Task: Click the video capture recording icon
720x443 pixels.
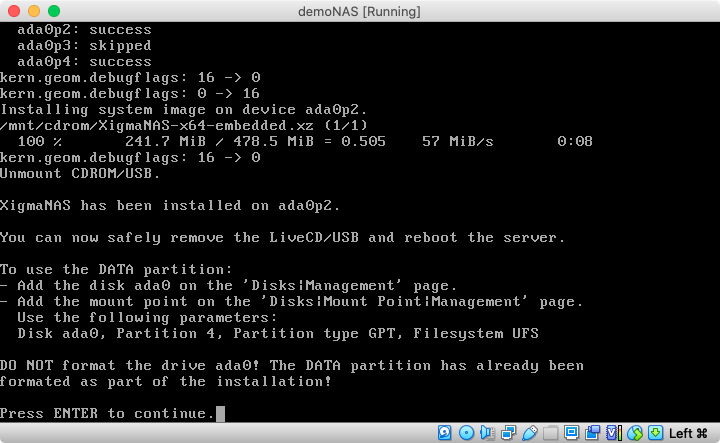Action: [x=593, y=433]
